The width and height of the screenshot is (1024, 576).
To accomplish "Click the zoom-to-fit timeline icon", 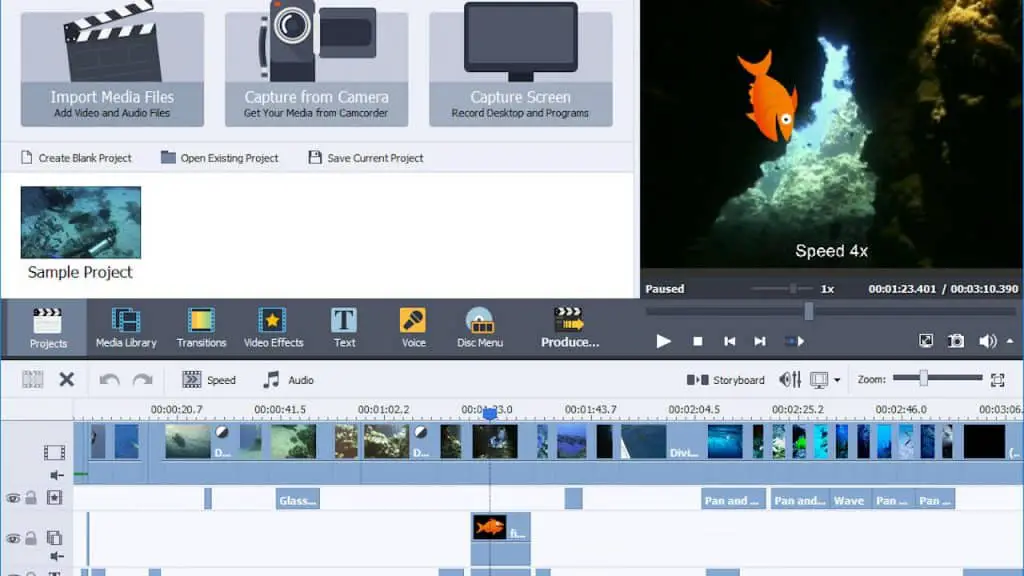I will (x=997, y=379).
